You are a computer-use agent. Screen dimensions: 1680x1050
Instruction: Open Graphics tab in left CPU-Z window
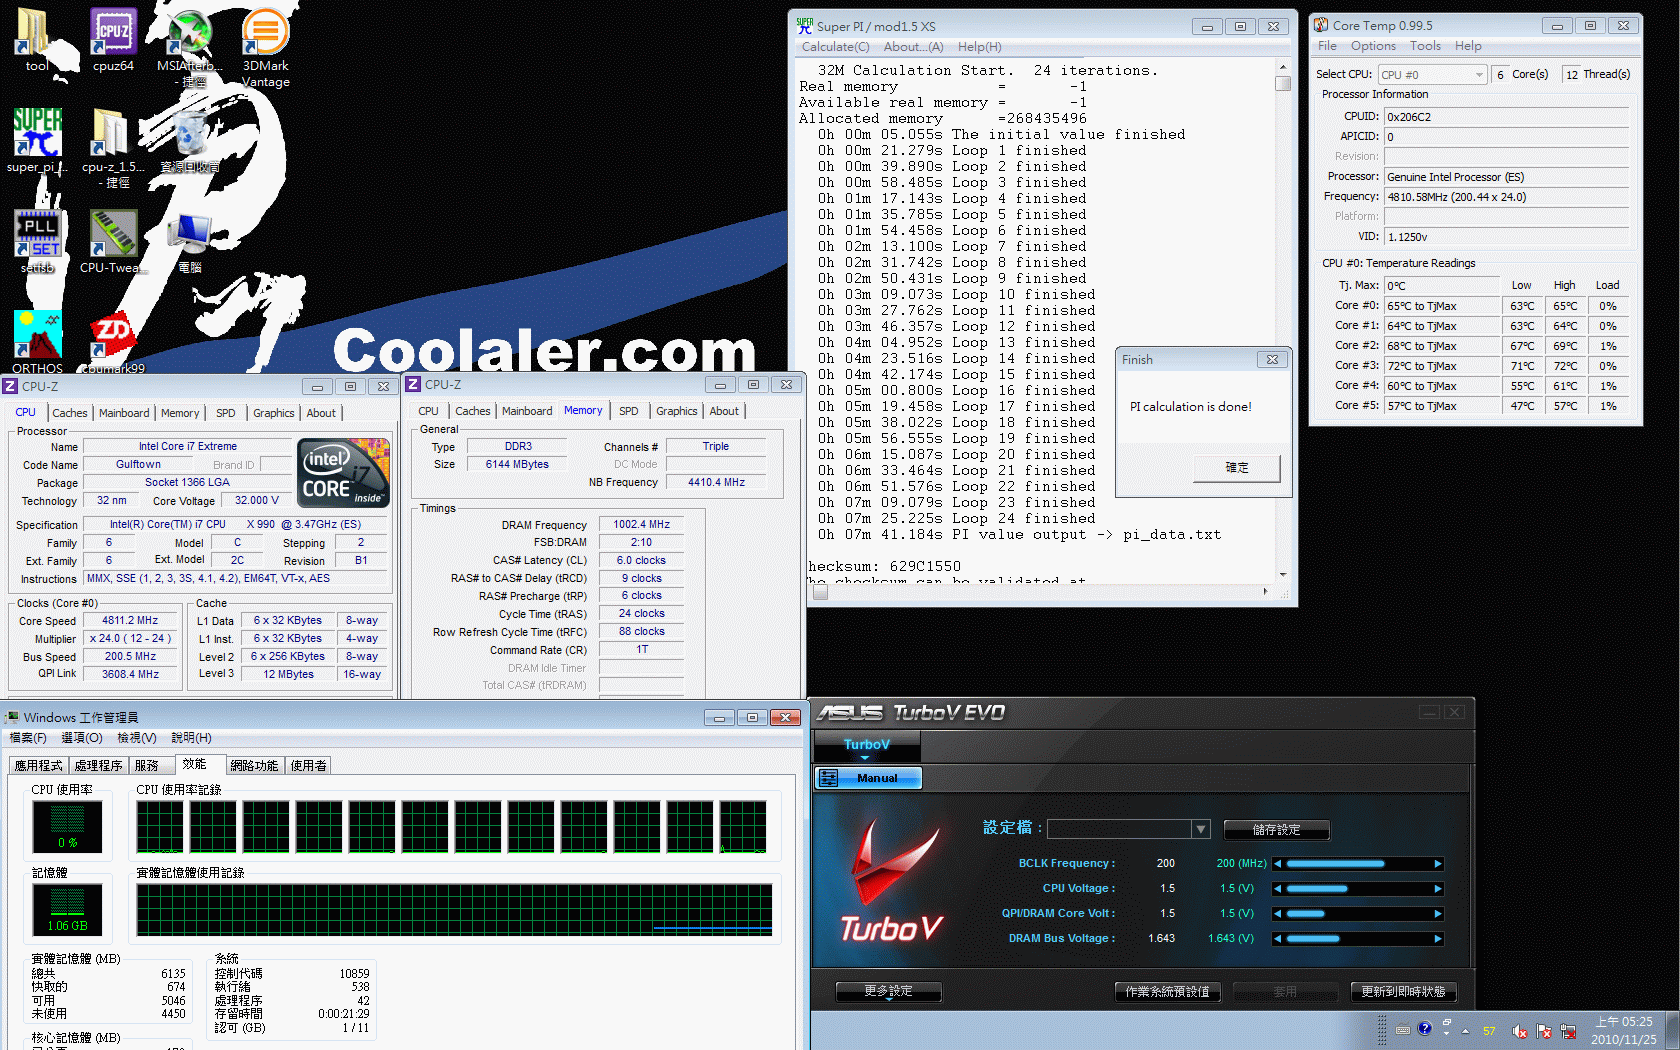pos(273,413)
